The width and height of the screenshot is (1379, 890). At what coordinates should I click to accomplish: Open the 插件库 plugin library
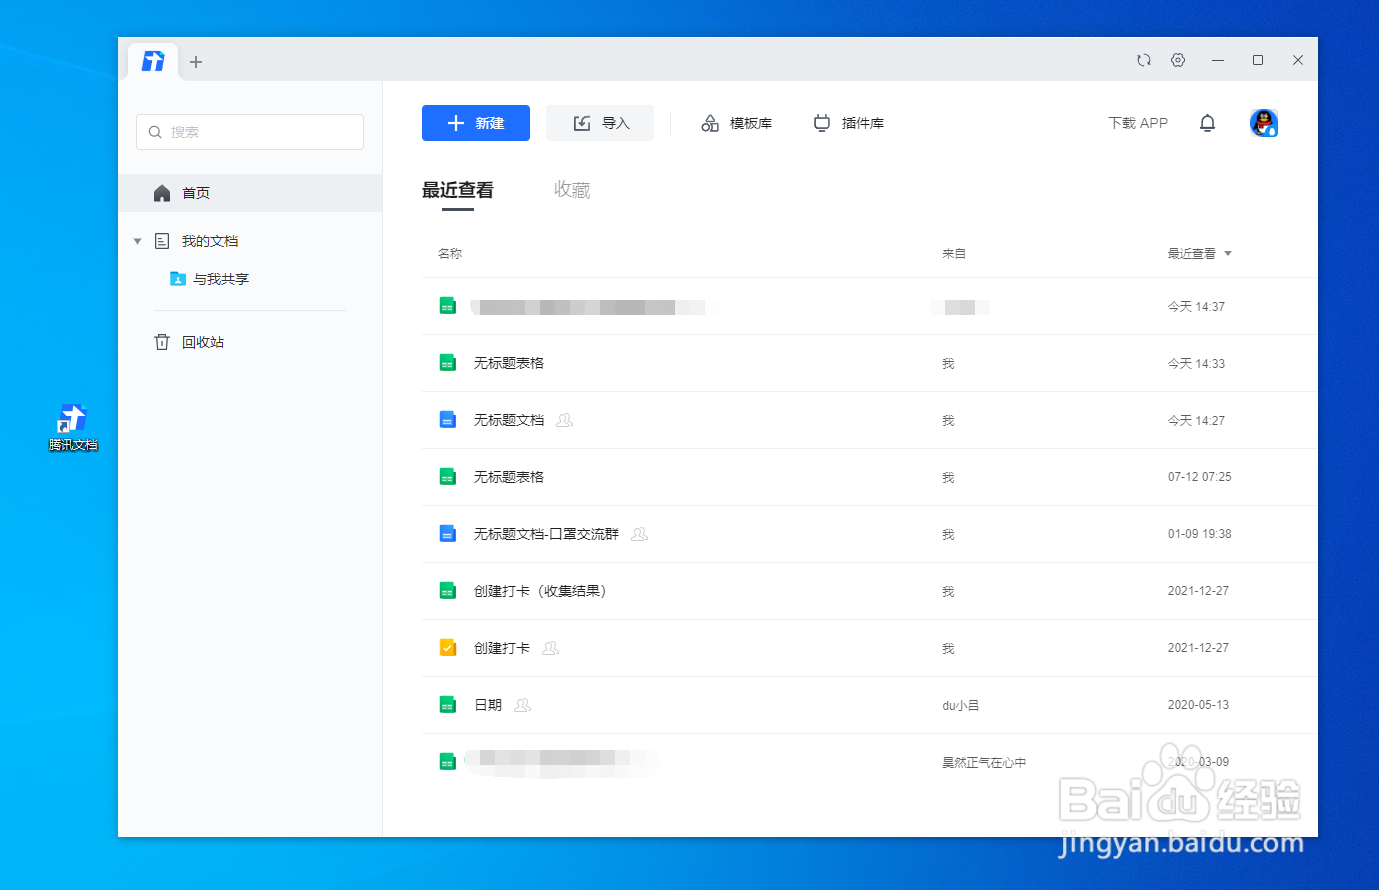[849, 123]
